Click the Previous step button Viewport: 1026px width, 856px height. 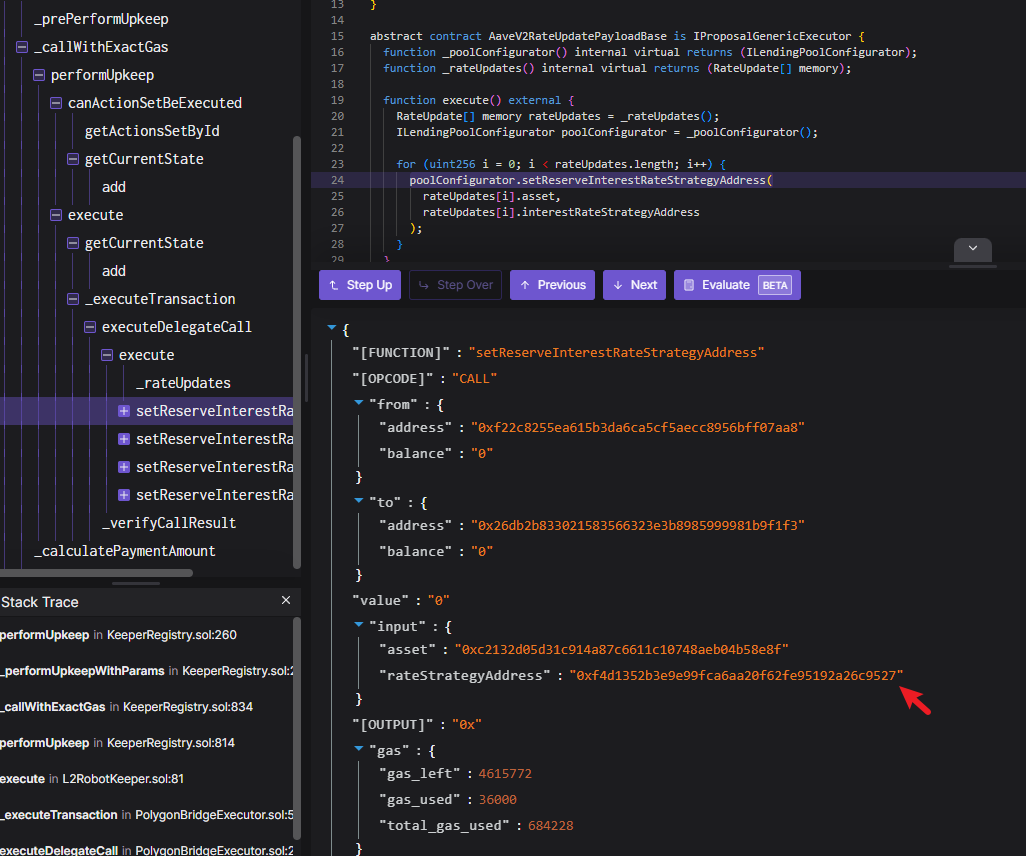[552, 285]
